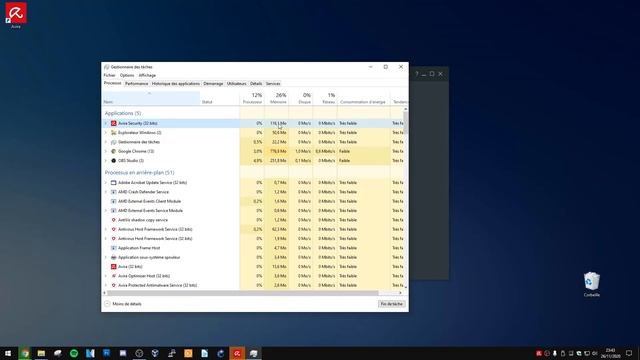Click the Task Manager taskbar button
Screen dimensions: 640x360
click(x=253, y=353)
